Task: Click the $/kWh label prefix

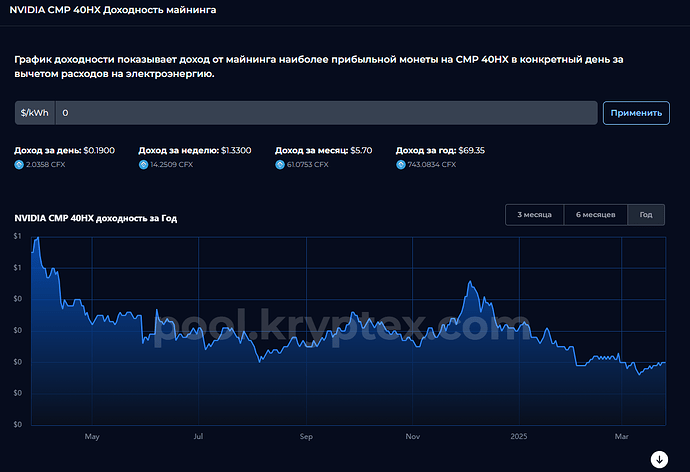Action: click(x=35, y=113)
